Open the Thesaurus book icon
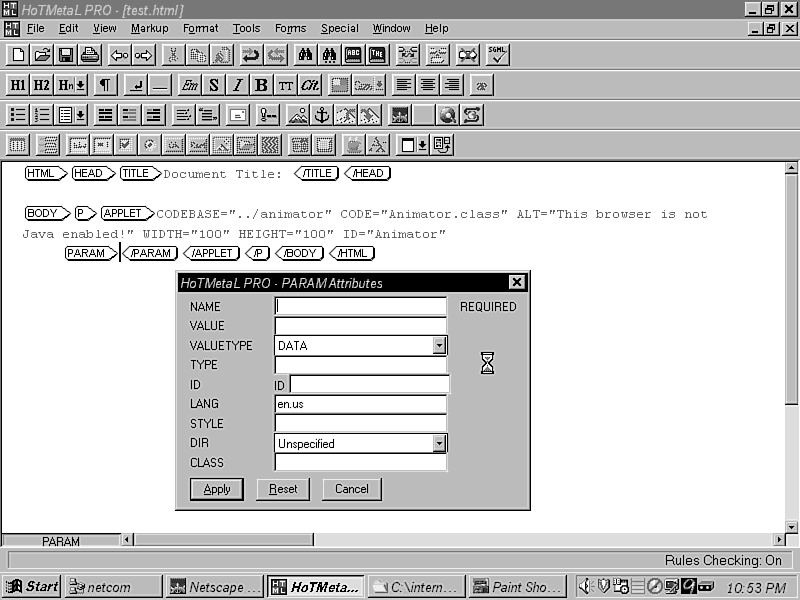Viewport: 800px width, 600px height. click(377, 55)
